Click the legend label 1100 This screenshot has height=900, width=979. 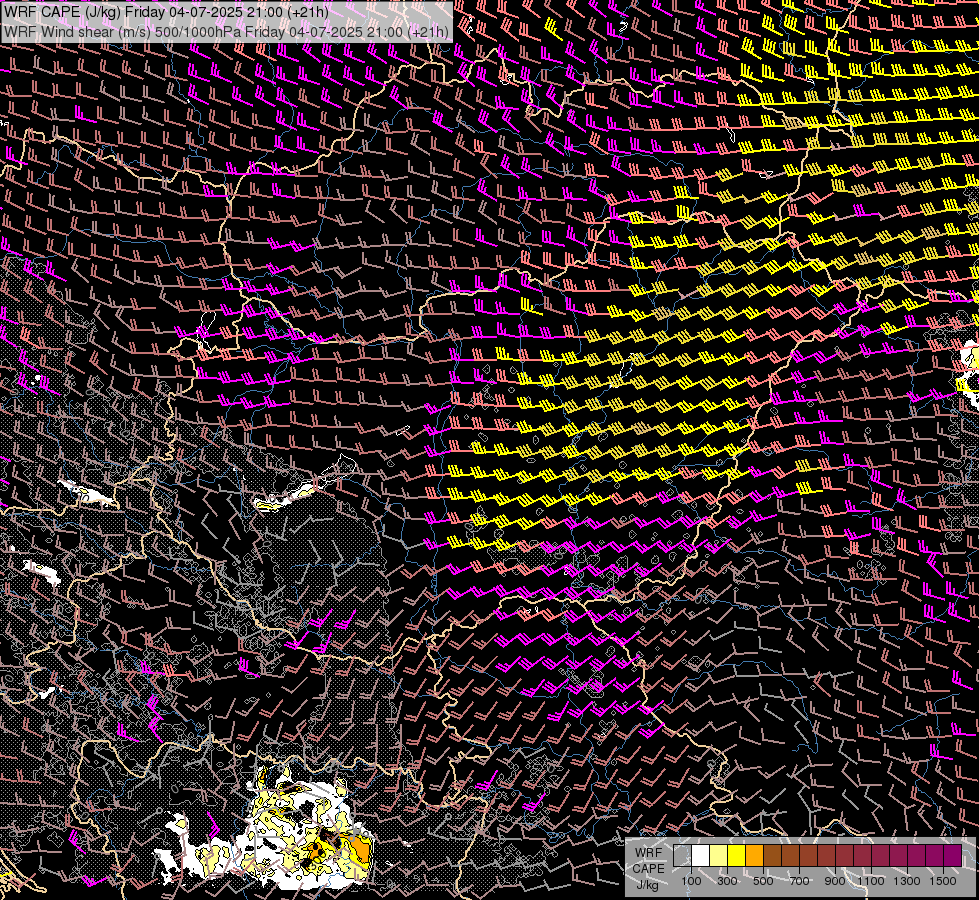[870, 881]
